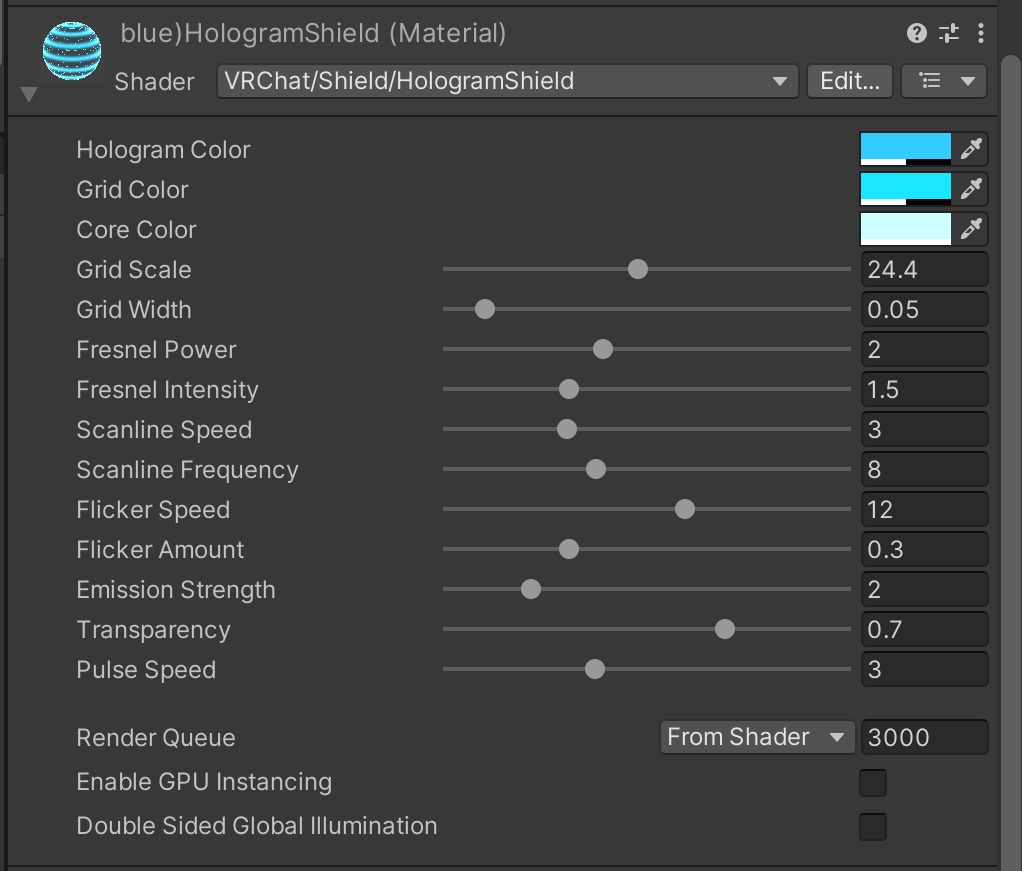Pick Hologram Color with the eyedropper
The height and width of the screenshot is (871, 1022).
point(971,149)
